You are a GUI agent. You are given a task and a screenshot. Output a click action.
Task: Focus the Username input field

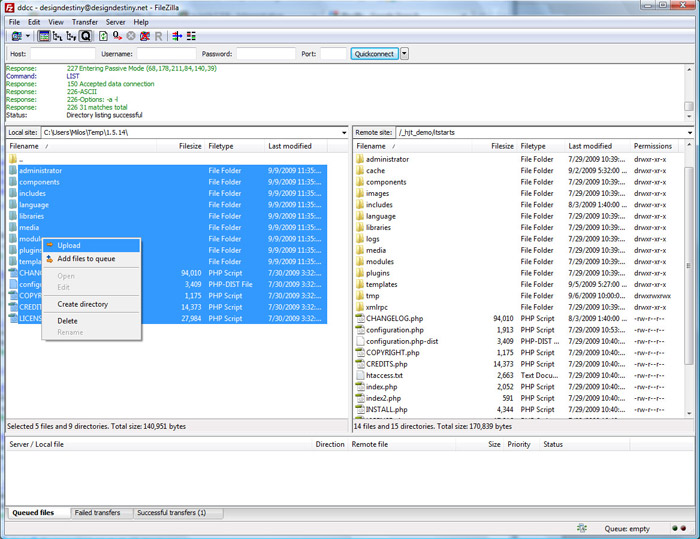point(166,54)
